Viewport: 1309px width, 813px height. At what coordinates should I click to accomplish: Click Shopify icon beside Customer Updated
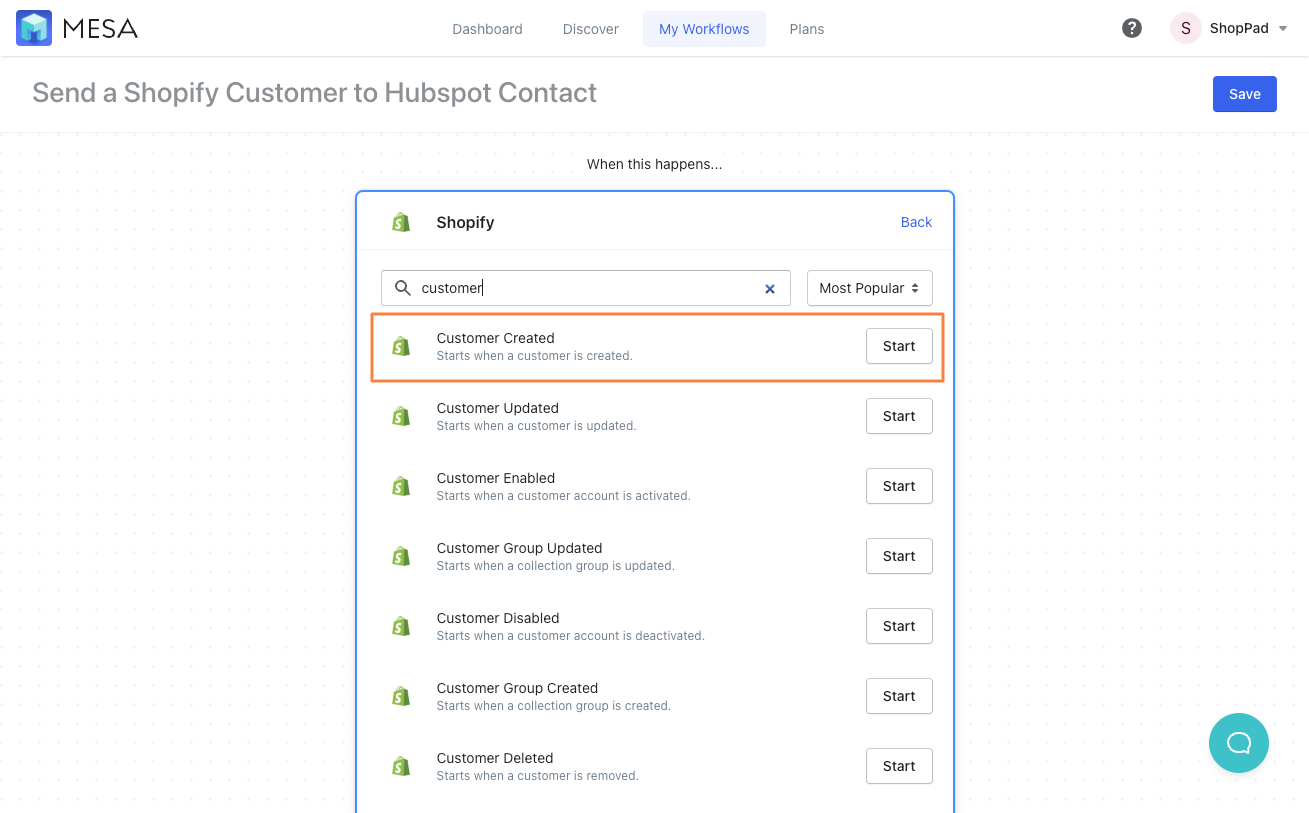(x=401, y=416)
